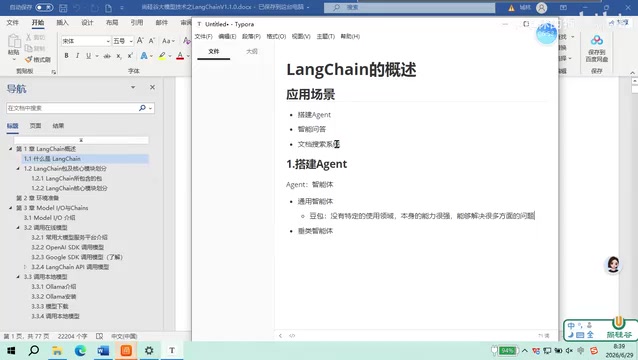Click the Save icon in Word title bar

coord(63,8)
